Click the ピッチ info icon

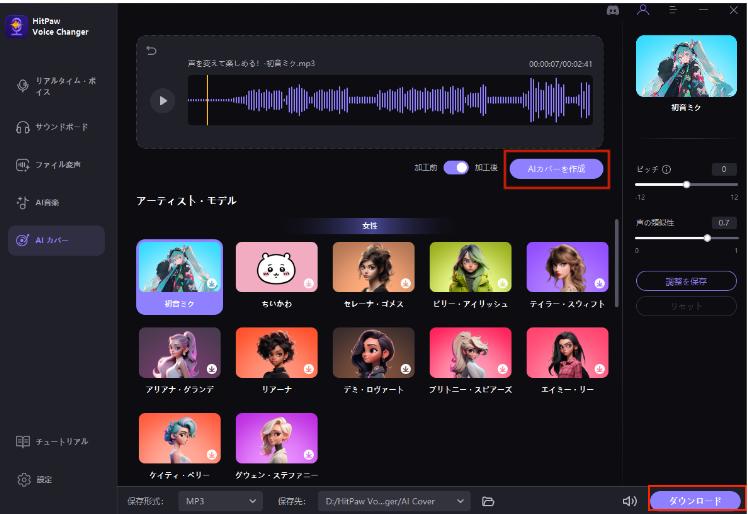[666, 169]
